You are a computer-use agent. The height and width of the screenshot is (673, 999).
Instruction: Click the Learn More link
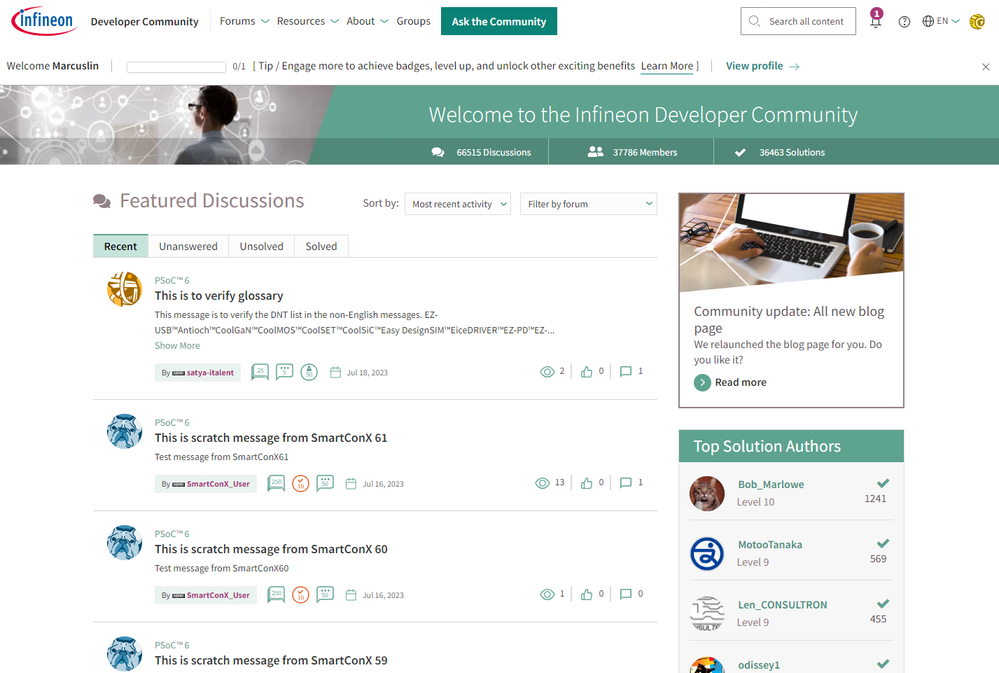click(667, 66)
